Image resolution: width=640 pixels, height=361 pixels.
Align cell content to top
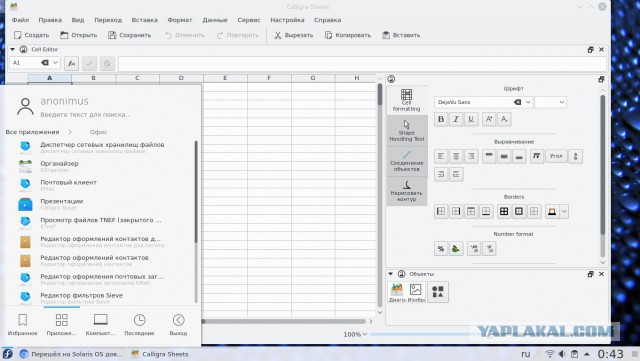pos(489,156)
